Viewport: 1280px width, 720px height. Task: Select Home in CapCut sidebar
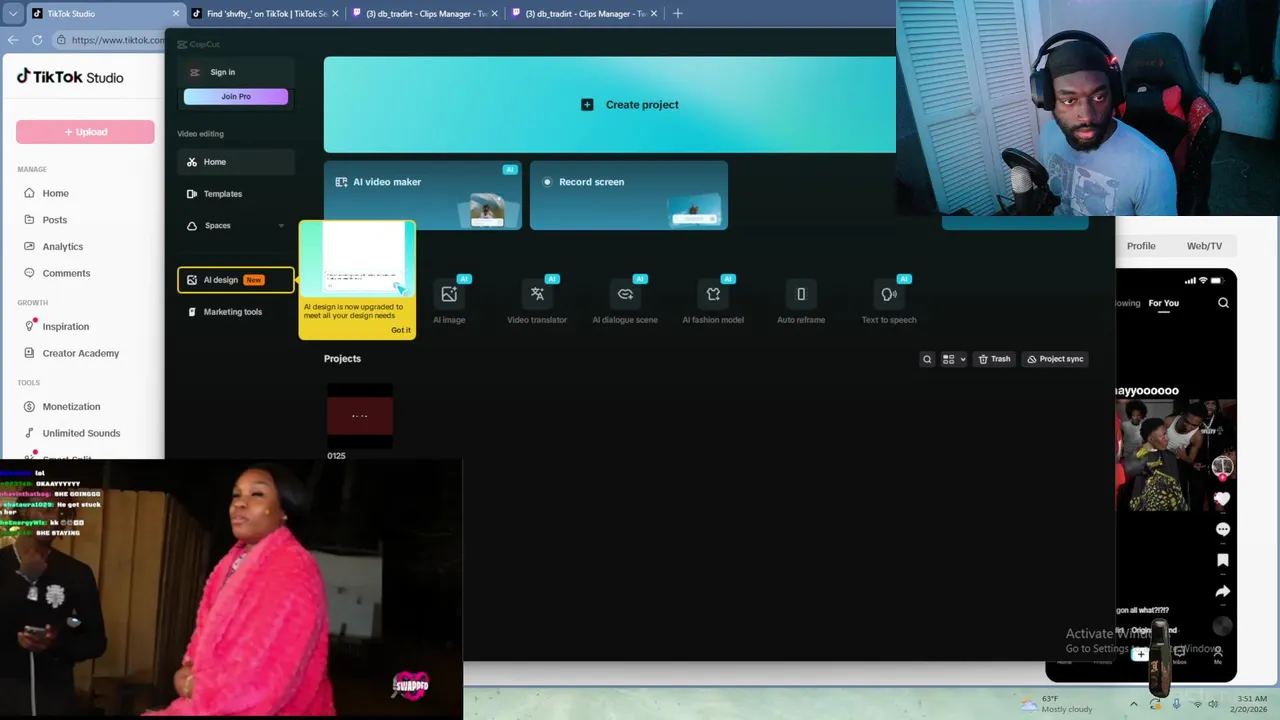click(x=236, y=162)
